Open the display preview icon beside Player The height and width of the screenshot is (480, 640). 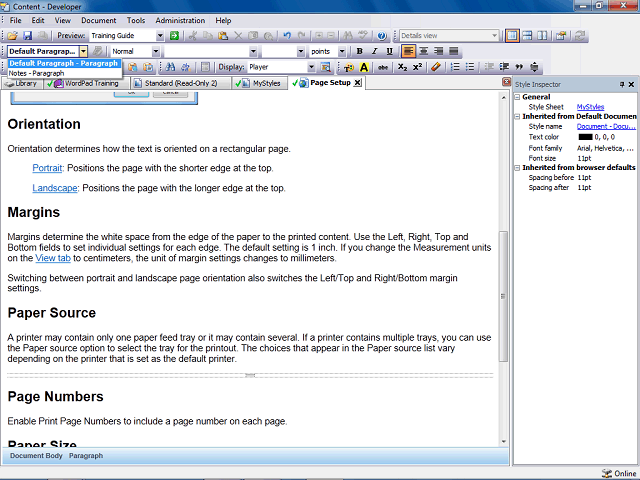click(x=325, y=67)
